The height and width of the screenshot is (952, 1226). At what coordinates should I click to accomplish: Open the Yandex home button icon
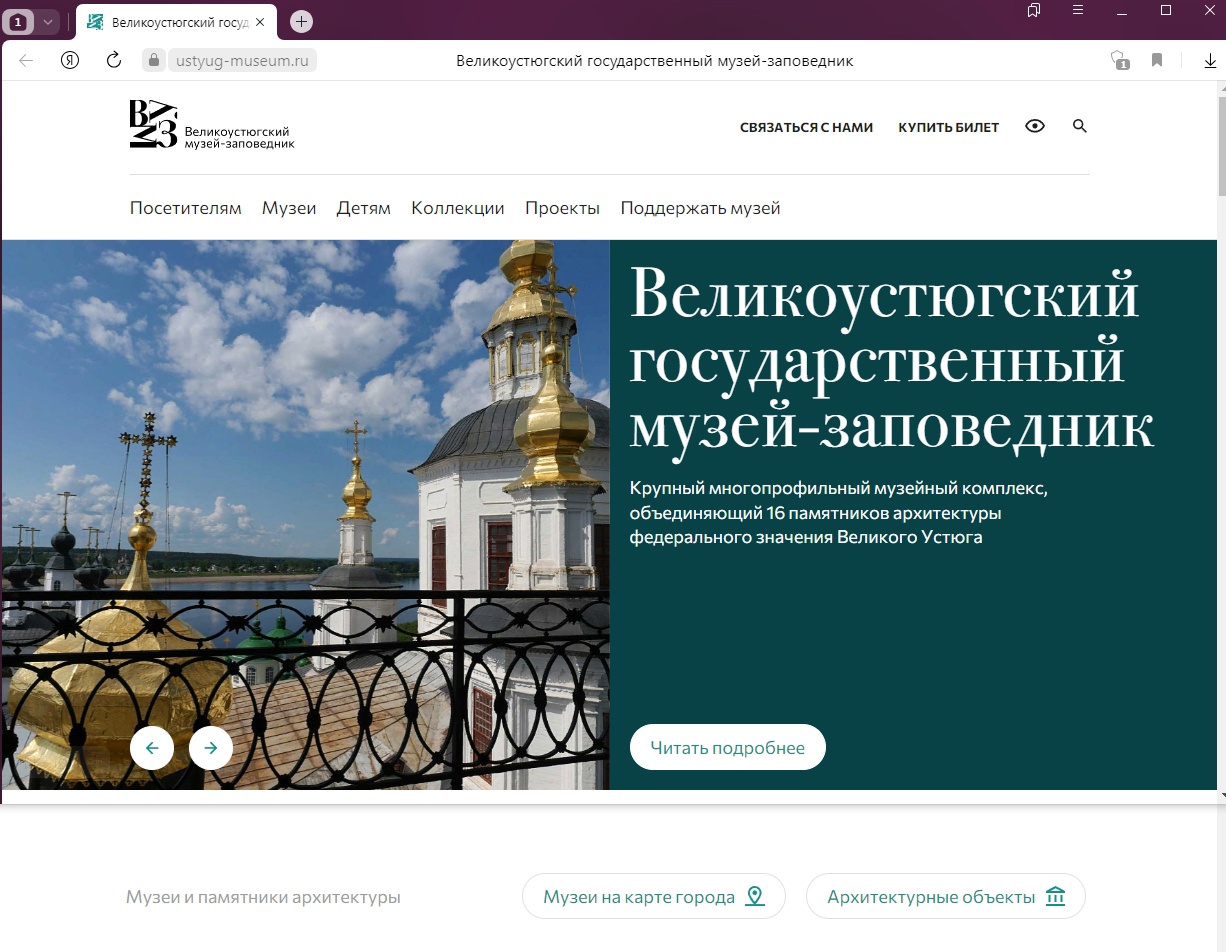pyautogui.click(x=70, y=61)
